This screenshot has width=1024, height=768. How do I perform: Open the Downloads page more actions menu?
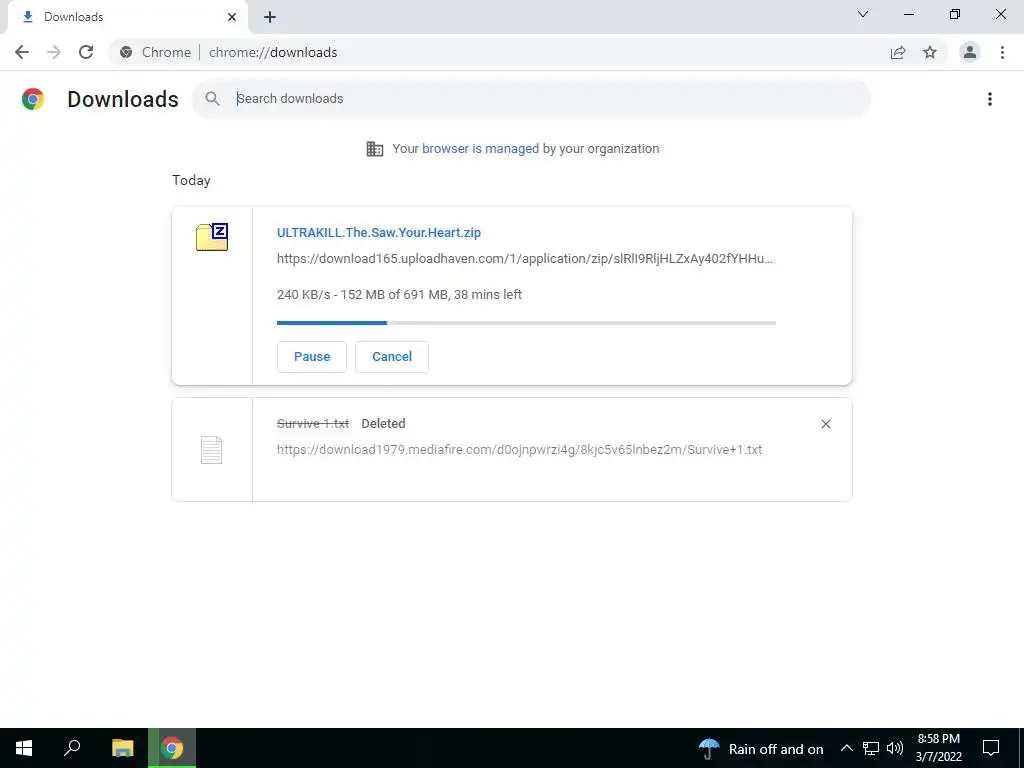[990, 99]
